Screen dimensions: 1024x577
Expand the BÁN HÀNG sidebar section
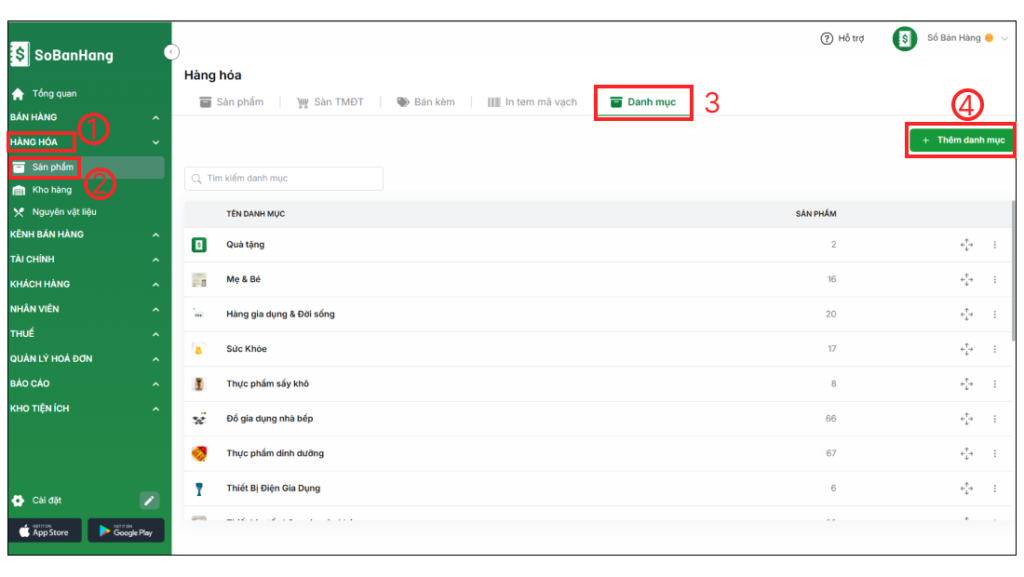pyautogui.click(x=155, y=118)
